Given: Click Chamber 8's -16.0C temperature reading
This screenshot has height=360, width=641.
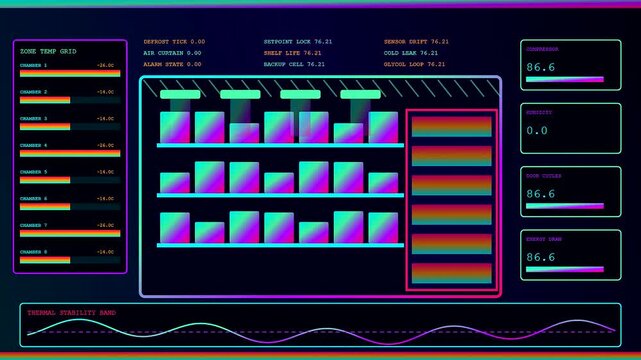Looking at the screenshot, I should click(x=105, y=252).
